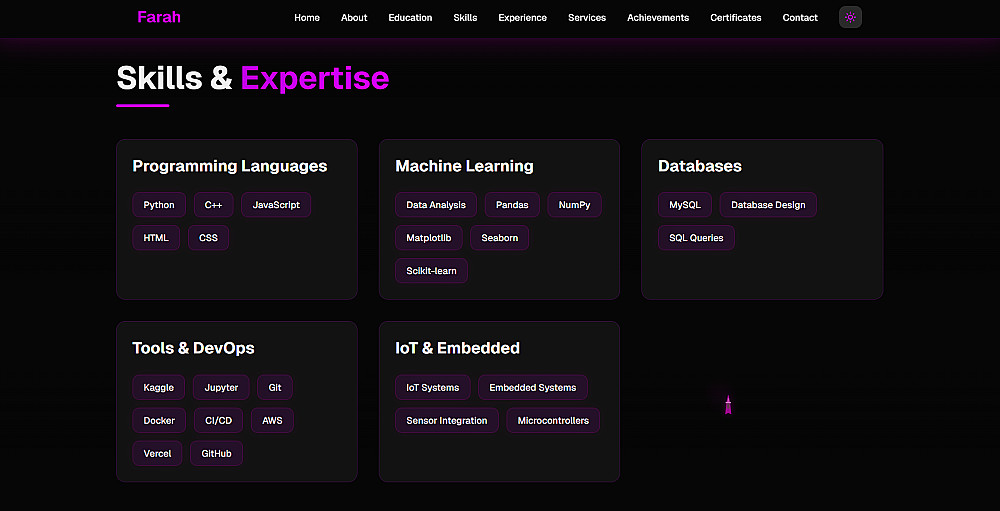Select the Vercel skill chip
Image resolution: width=1000 pixels, height=511 pixels.
(x=157, y=454)
